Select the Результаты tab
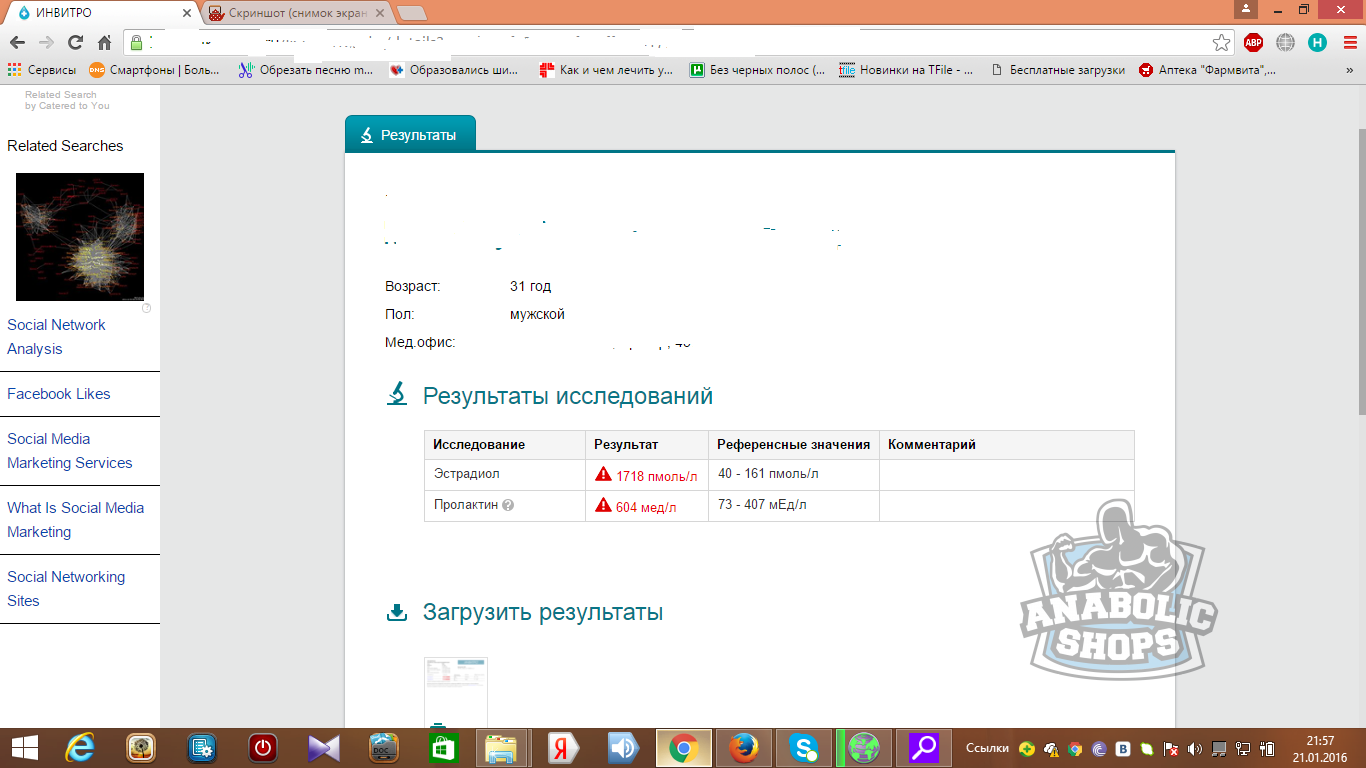This screenshot has height=768, width=1366. 410,134
